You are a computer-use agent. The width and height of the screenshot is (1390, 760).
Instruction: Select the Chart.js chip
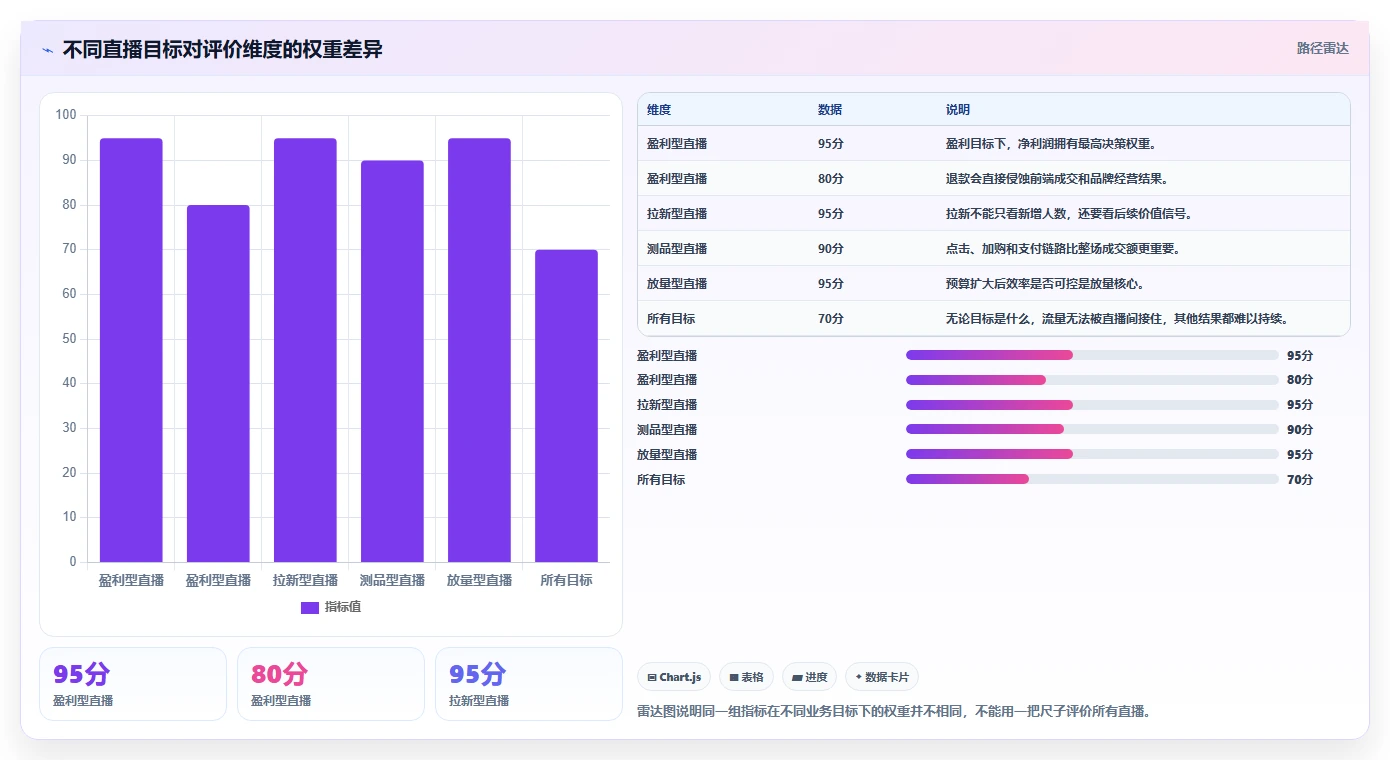(x=674, y=677)
